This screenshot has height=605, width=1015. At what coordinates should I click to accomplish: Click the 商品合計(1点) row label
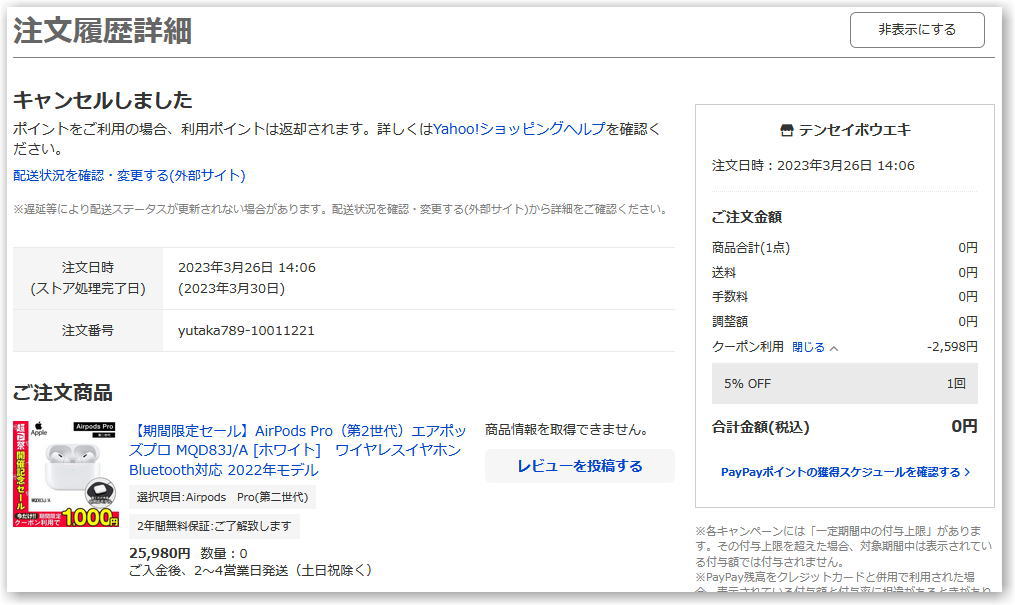click(x=751, y=248)
